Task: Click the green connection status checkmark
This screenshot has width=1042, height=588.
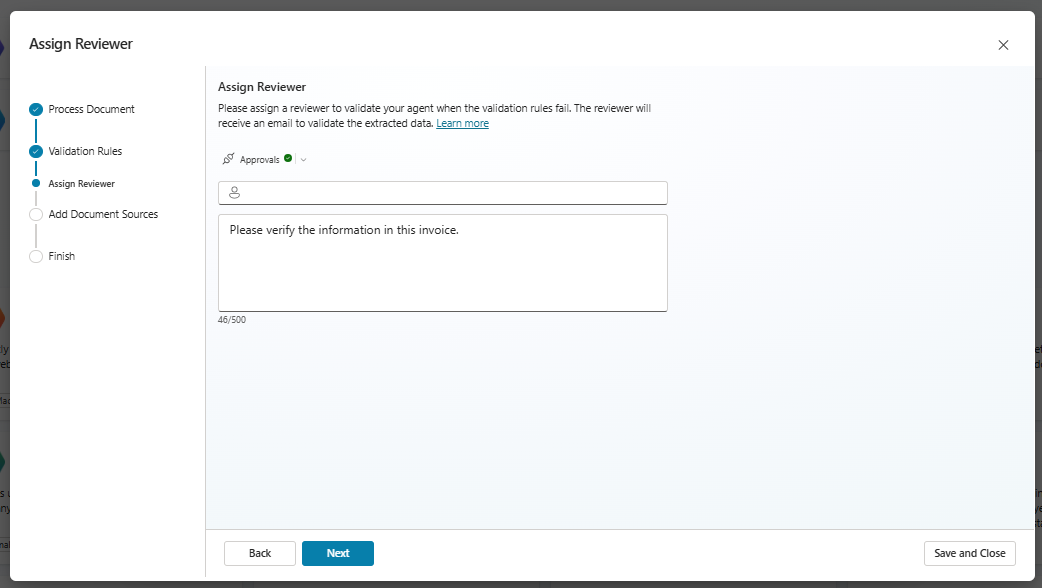Action: 288,158
